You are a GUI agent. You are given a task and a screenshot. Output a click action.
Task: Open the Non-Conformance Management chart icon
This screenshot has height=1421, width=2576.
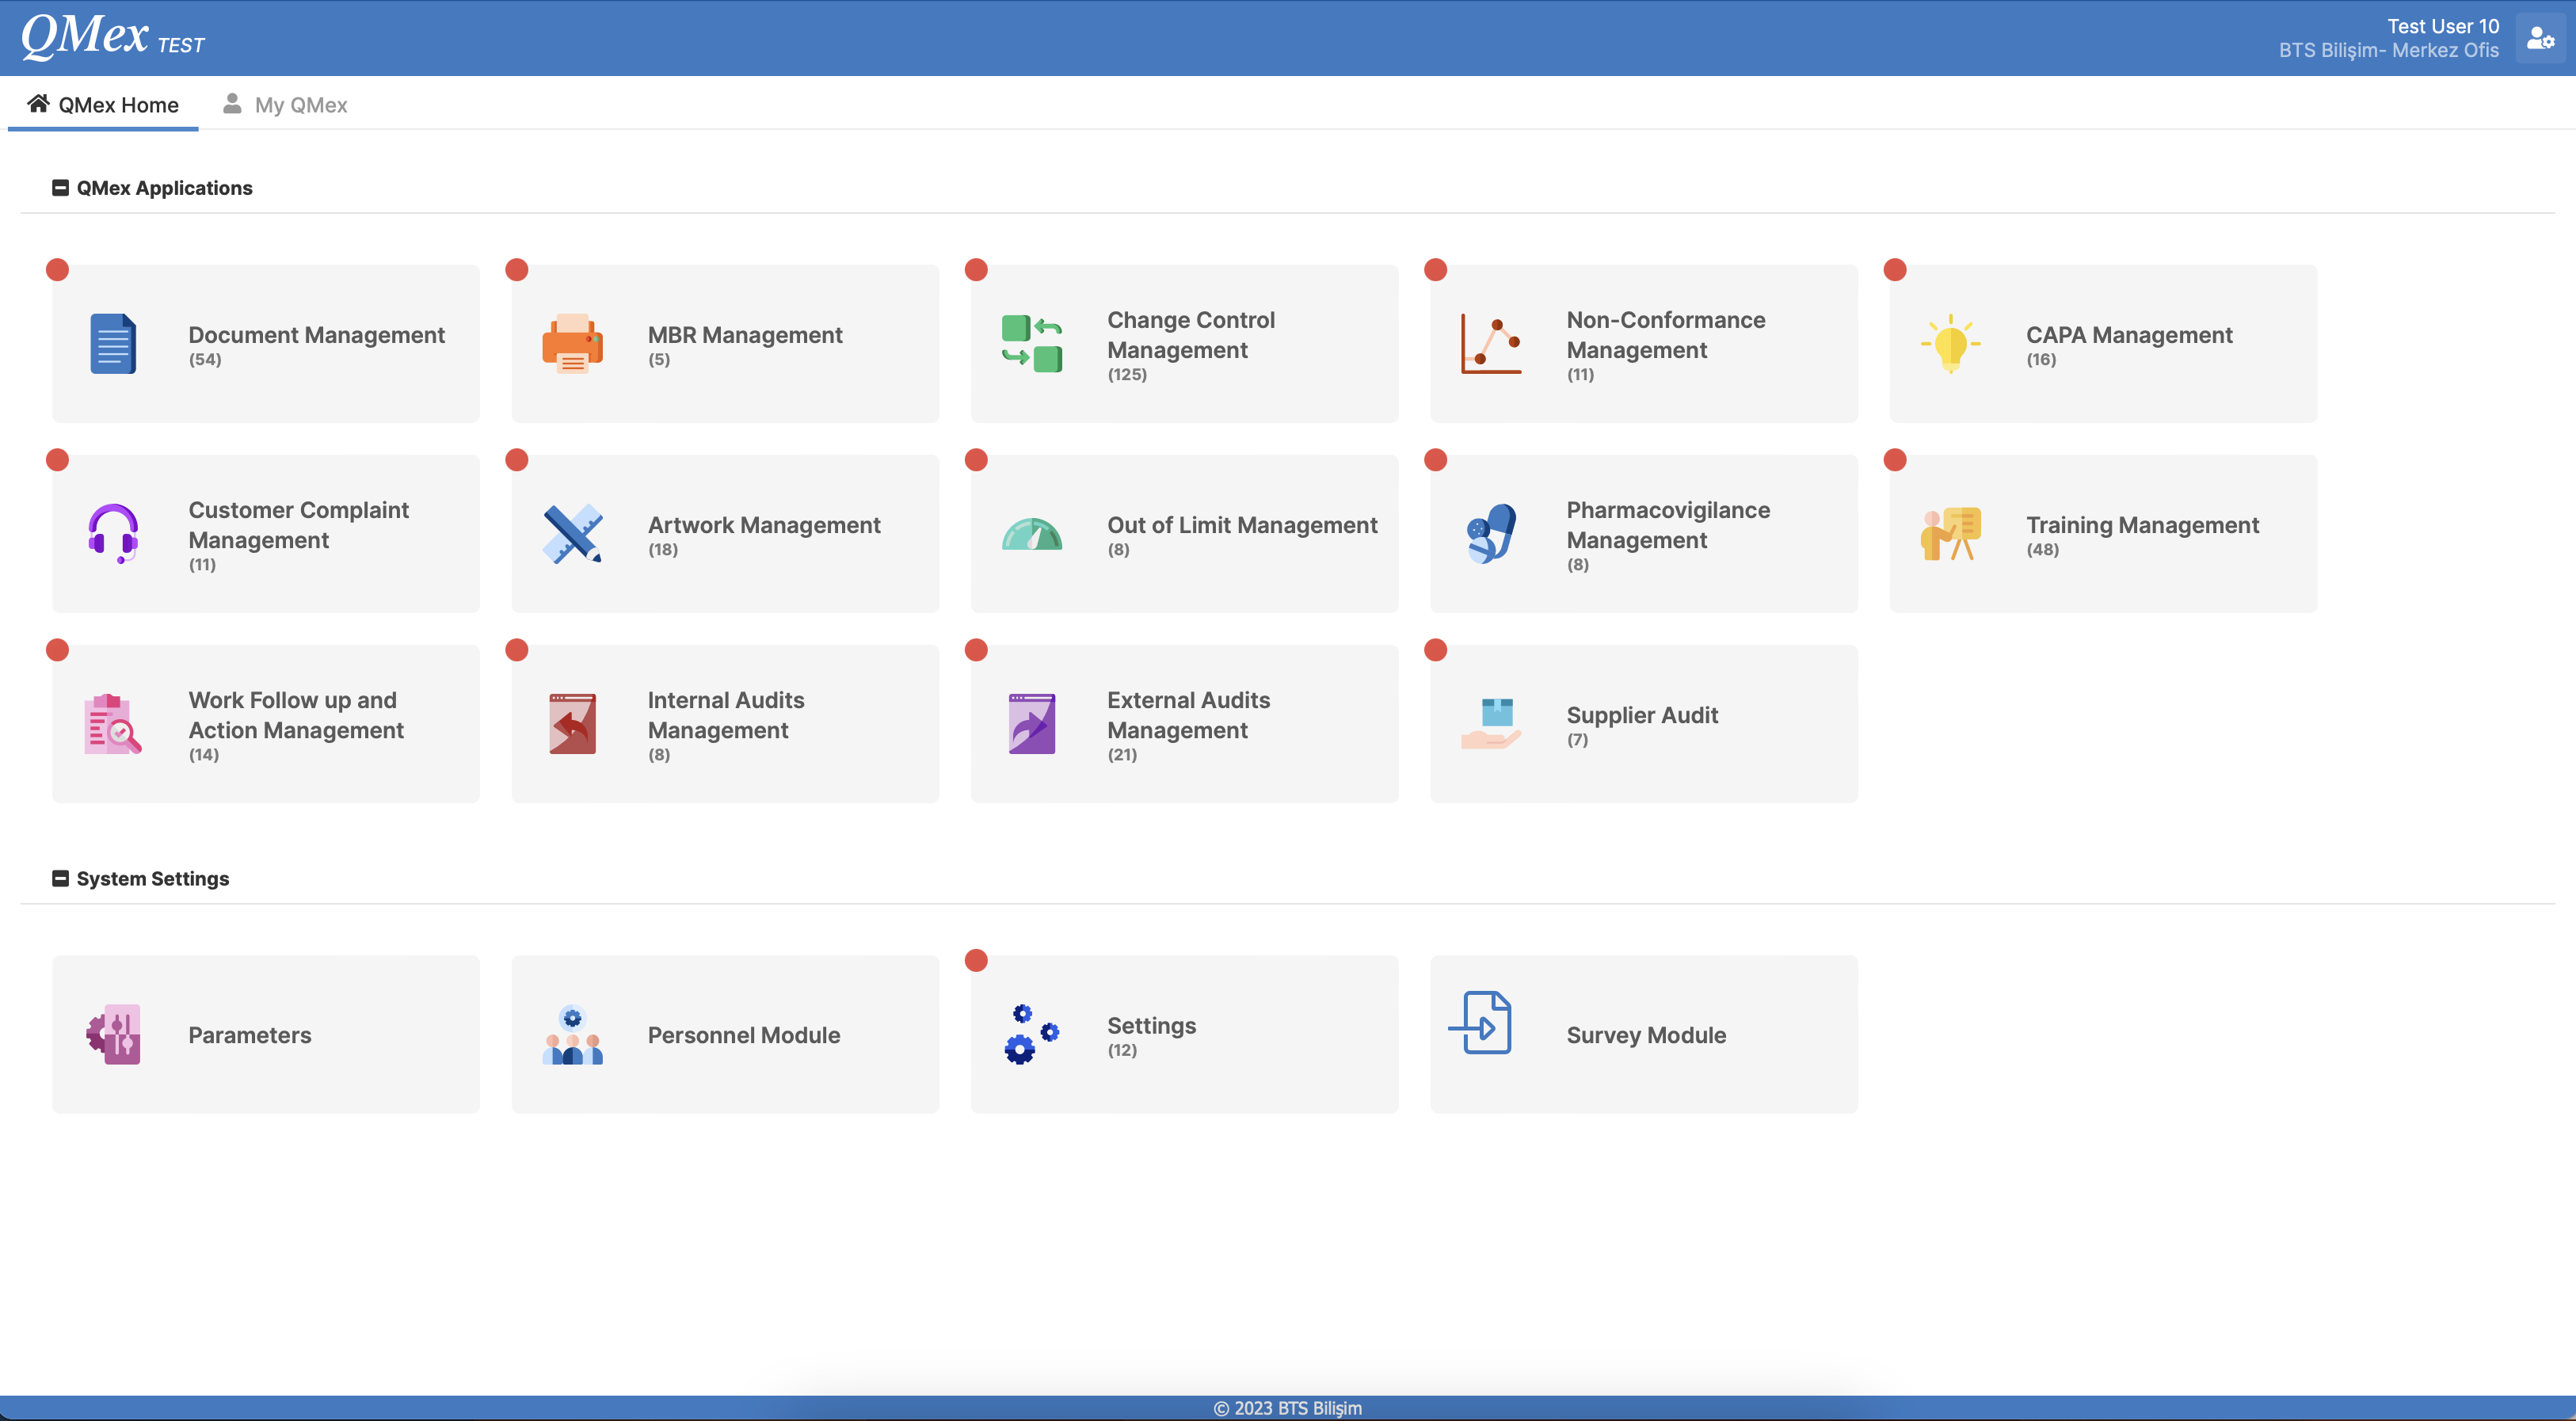(1491, 343)
